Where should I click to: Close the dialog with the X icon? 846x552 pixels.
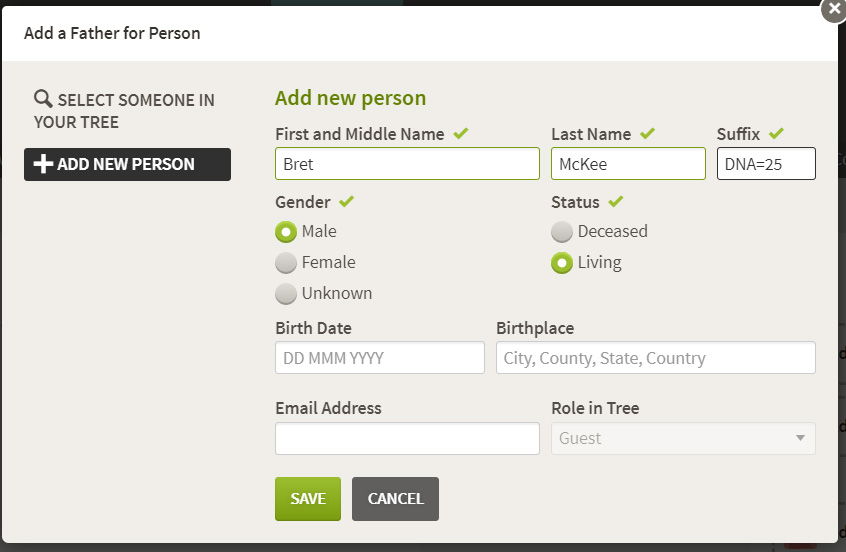(834, 10)
